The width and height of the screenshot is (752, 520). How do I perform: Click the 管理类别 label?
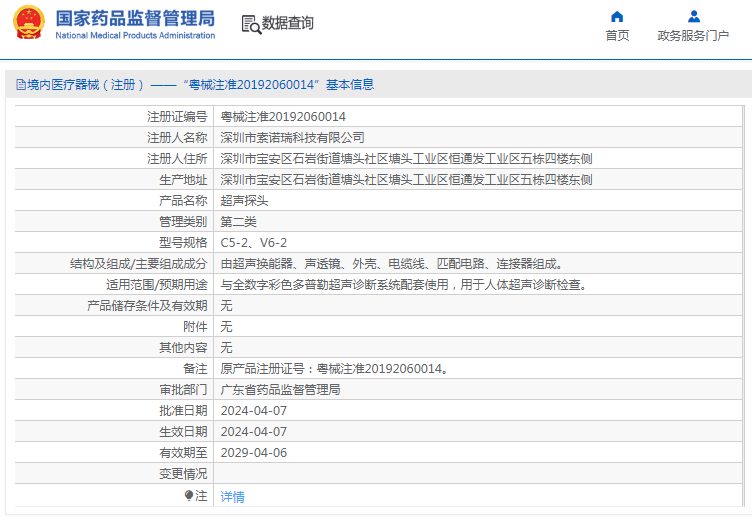183,222
